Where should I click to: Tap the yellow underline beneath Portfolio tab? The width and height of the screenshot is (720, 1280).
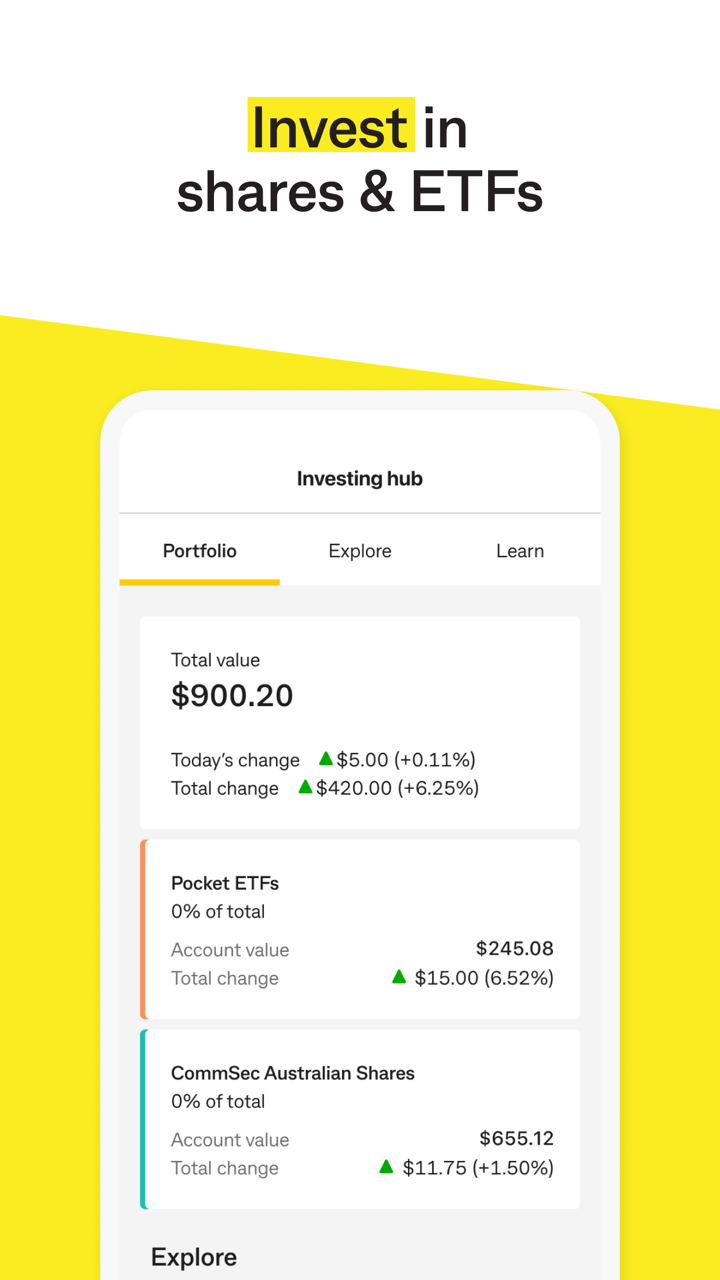pyautogui.click(x=200, y=581)
